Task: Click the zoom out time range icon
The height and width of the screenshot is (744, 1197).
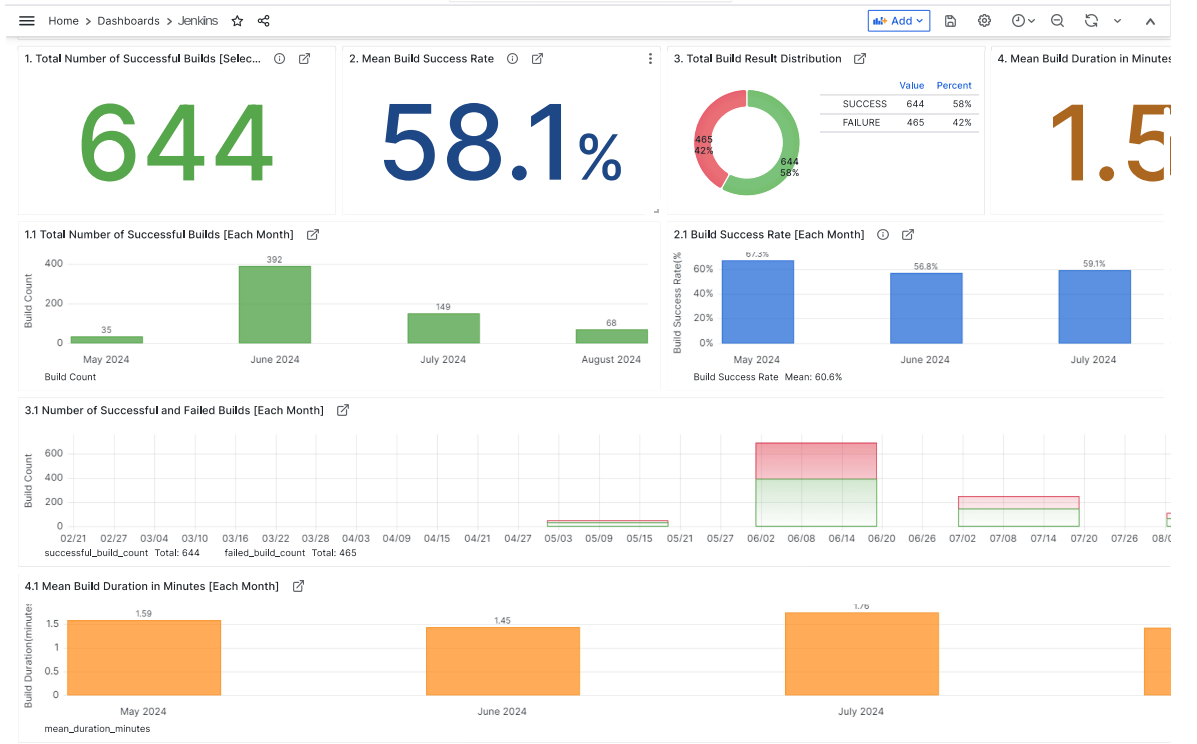Action: coord(1057,21)
